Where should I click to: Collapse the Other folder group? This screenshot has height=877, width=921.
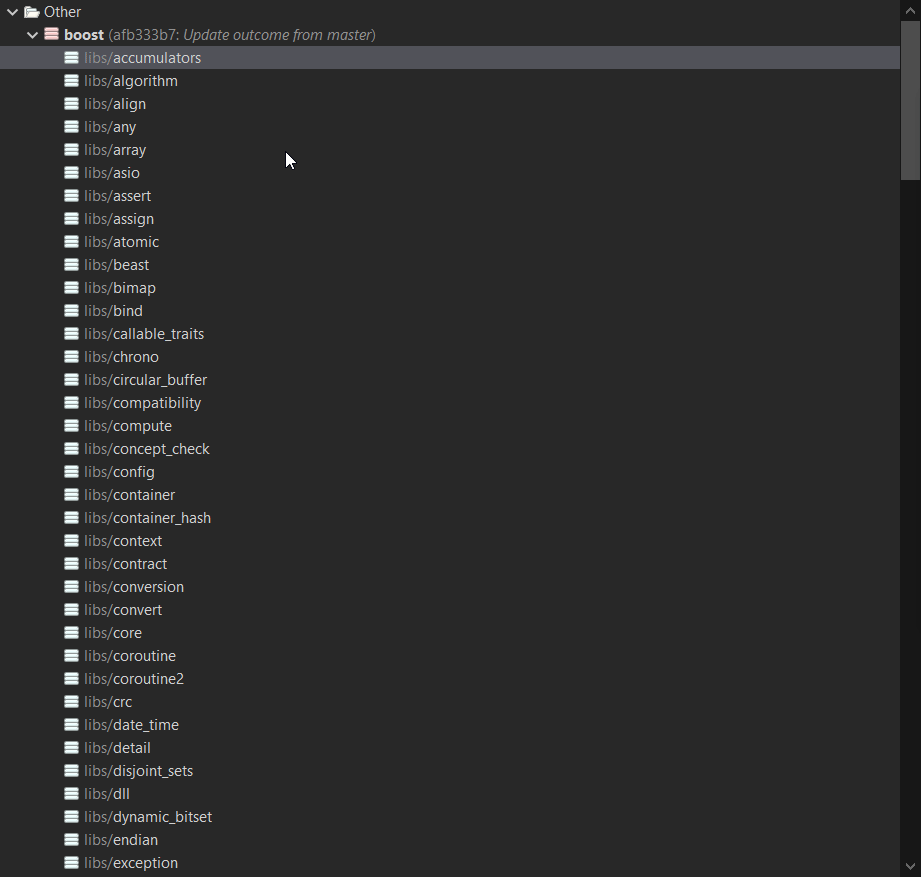point(12,12)
